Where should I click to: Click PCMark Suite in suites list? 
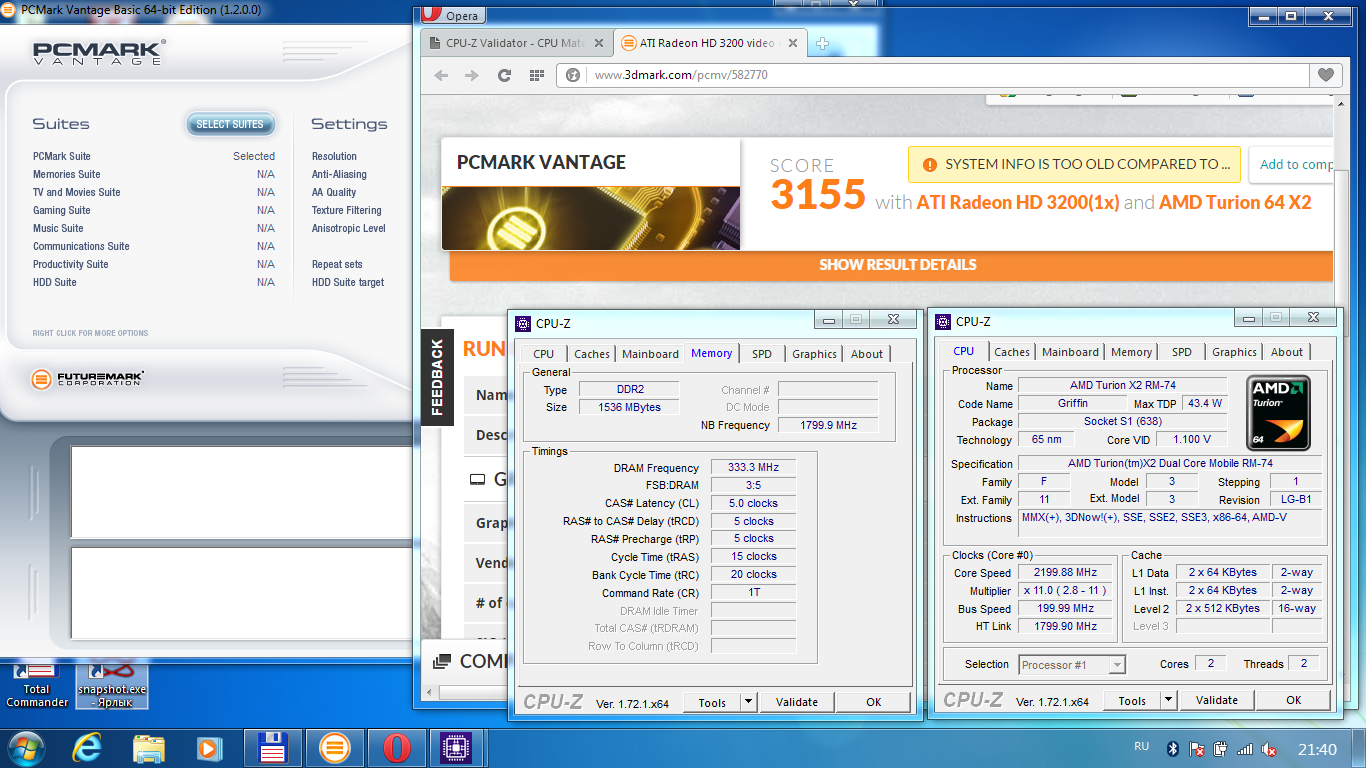point(62,156)
